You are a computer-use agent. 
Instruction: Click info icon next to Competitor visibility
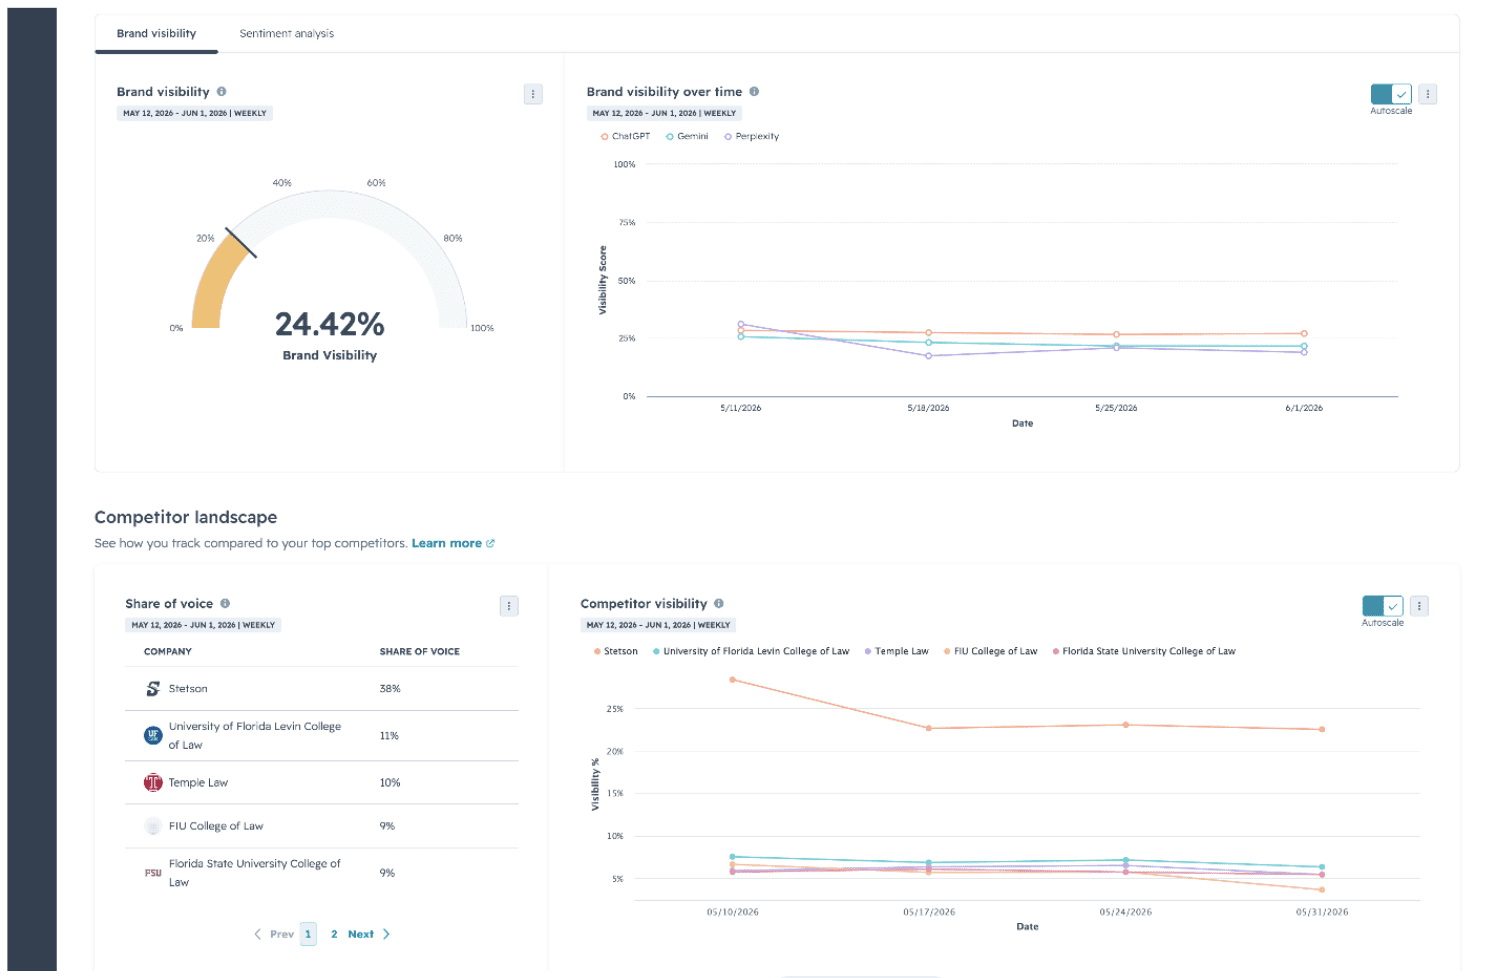click(719, 603)
